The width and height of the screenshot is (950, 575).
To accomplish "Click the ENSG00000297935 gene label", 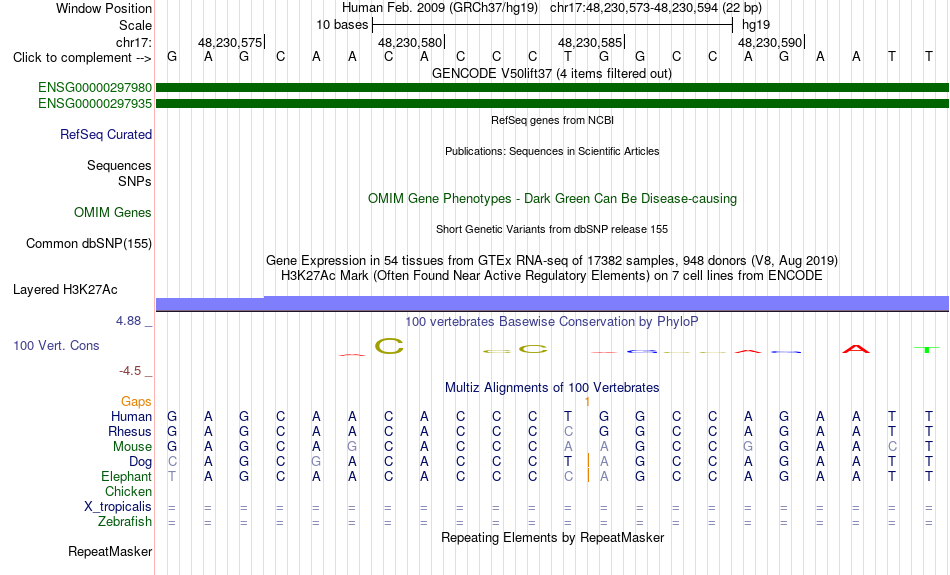I will coord(95,104).
